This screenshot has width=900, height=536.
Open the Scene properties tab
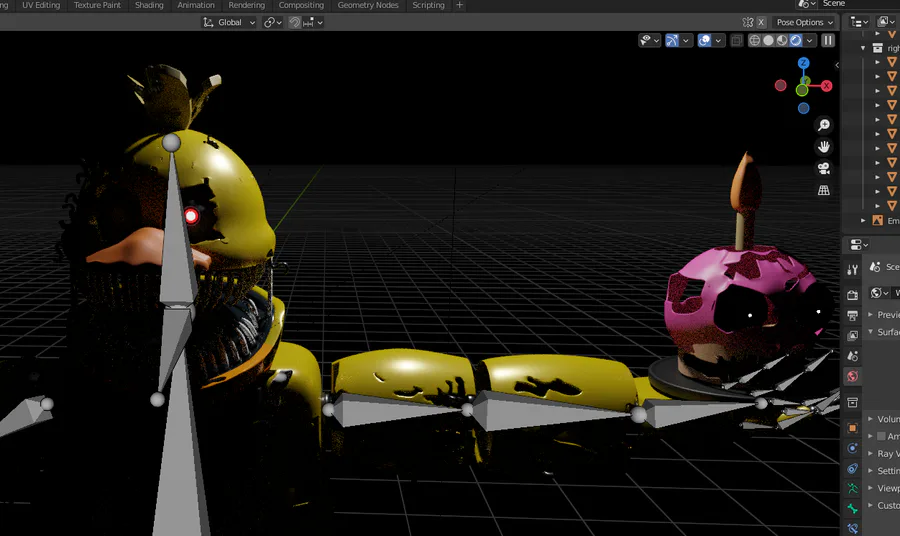click(x=852, y=356)
